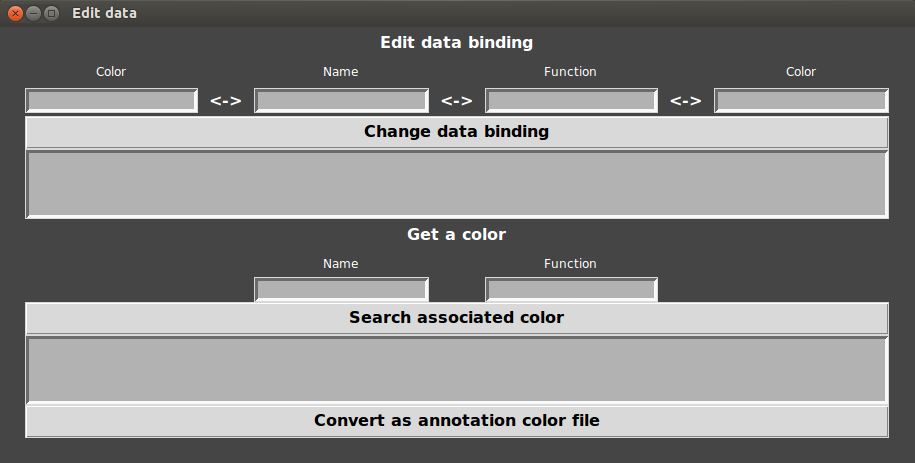Focus the Name field under Get a color

(341, 290)
